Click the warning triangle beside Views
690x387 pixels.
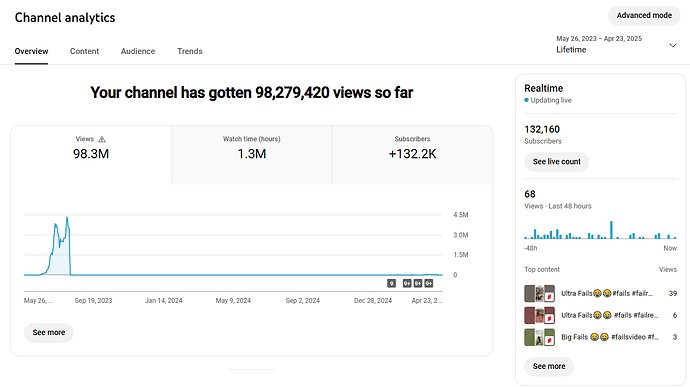[102, 139]
